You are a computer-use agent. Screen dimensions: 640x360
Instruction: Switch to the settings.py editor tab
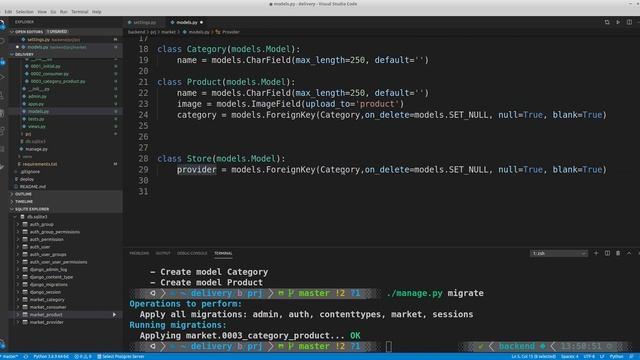point(144,22)
